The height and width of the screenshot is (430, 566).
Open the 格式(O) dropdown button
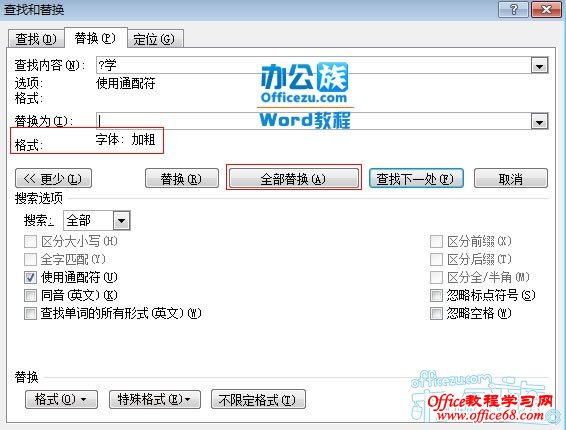pyautogui.click(x=61, y=399)
